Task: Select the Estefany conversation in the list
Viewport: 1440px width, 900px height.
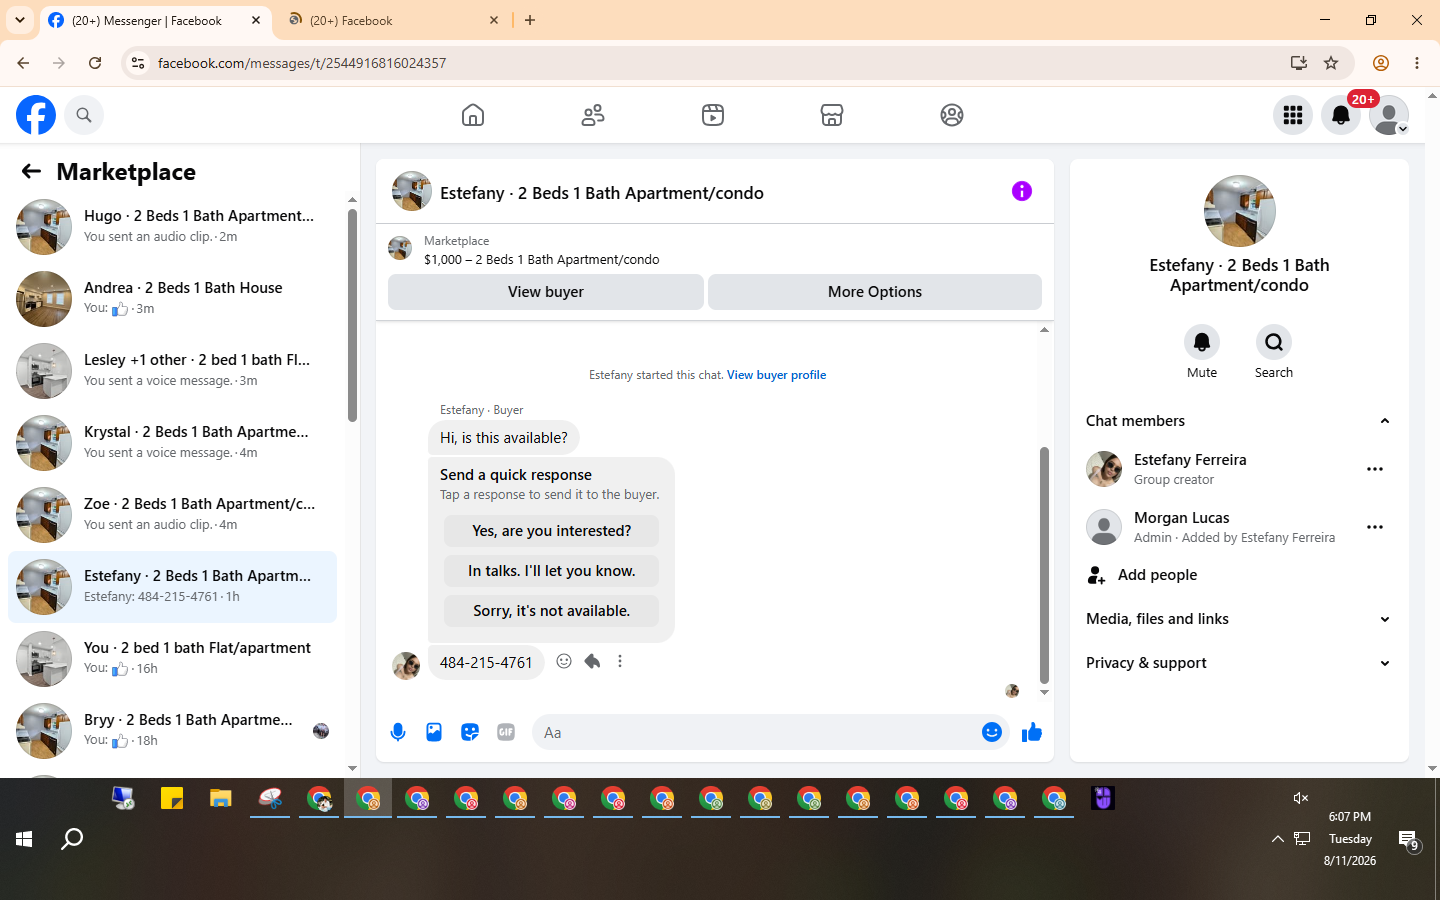Action: point(172,586)
